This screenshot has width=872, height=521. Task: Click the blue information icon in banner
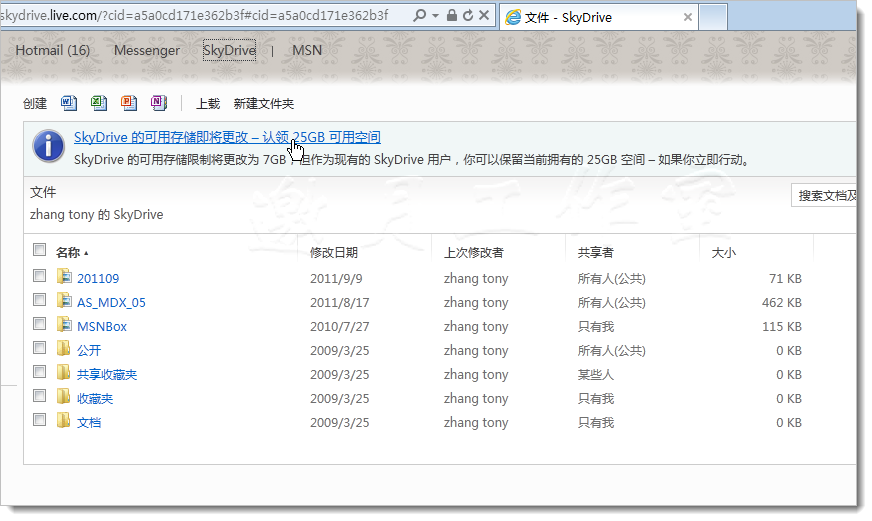[48, 146]
